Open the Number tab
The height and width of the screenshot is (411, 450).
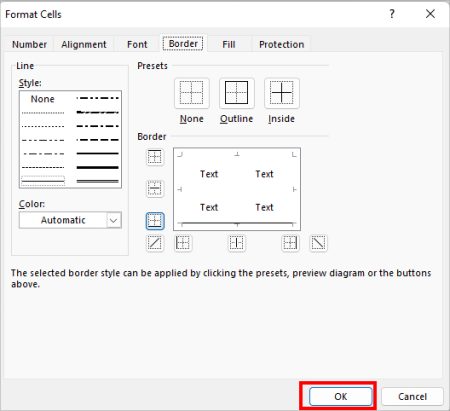29,44
